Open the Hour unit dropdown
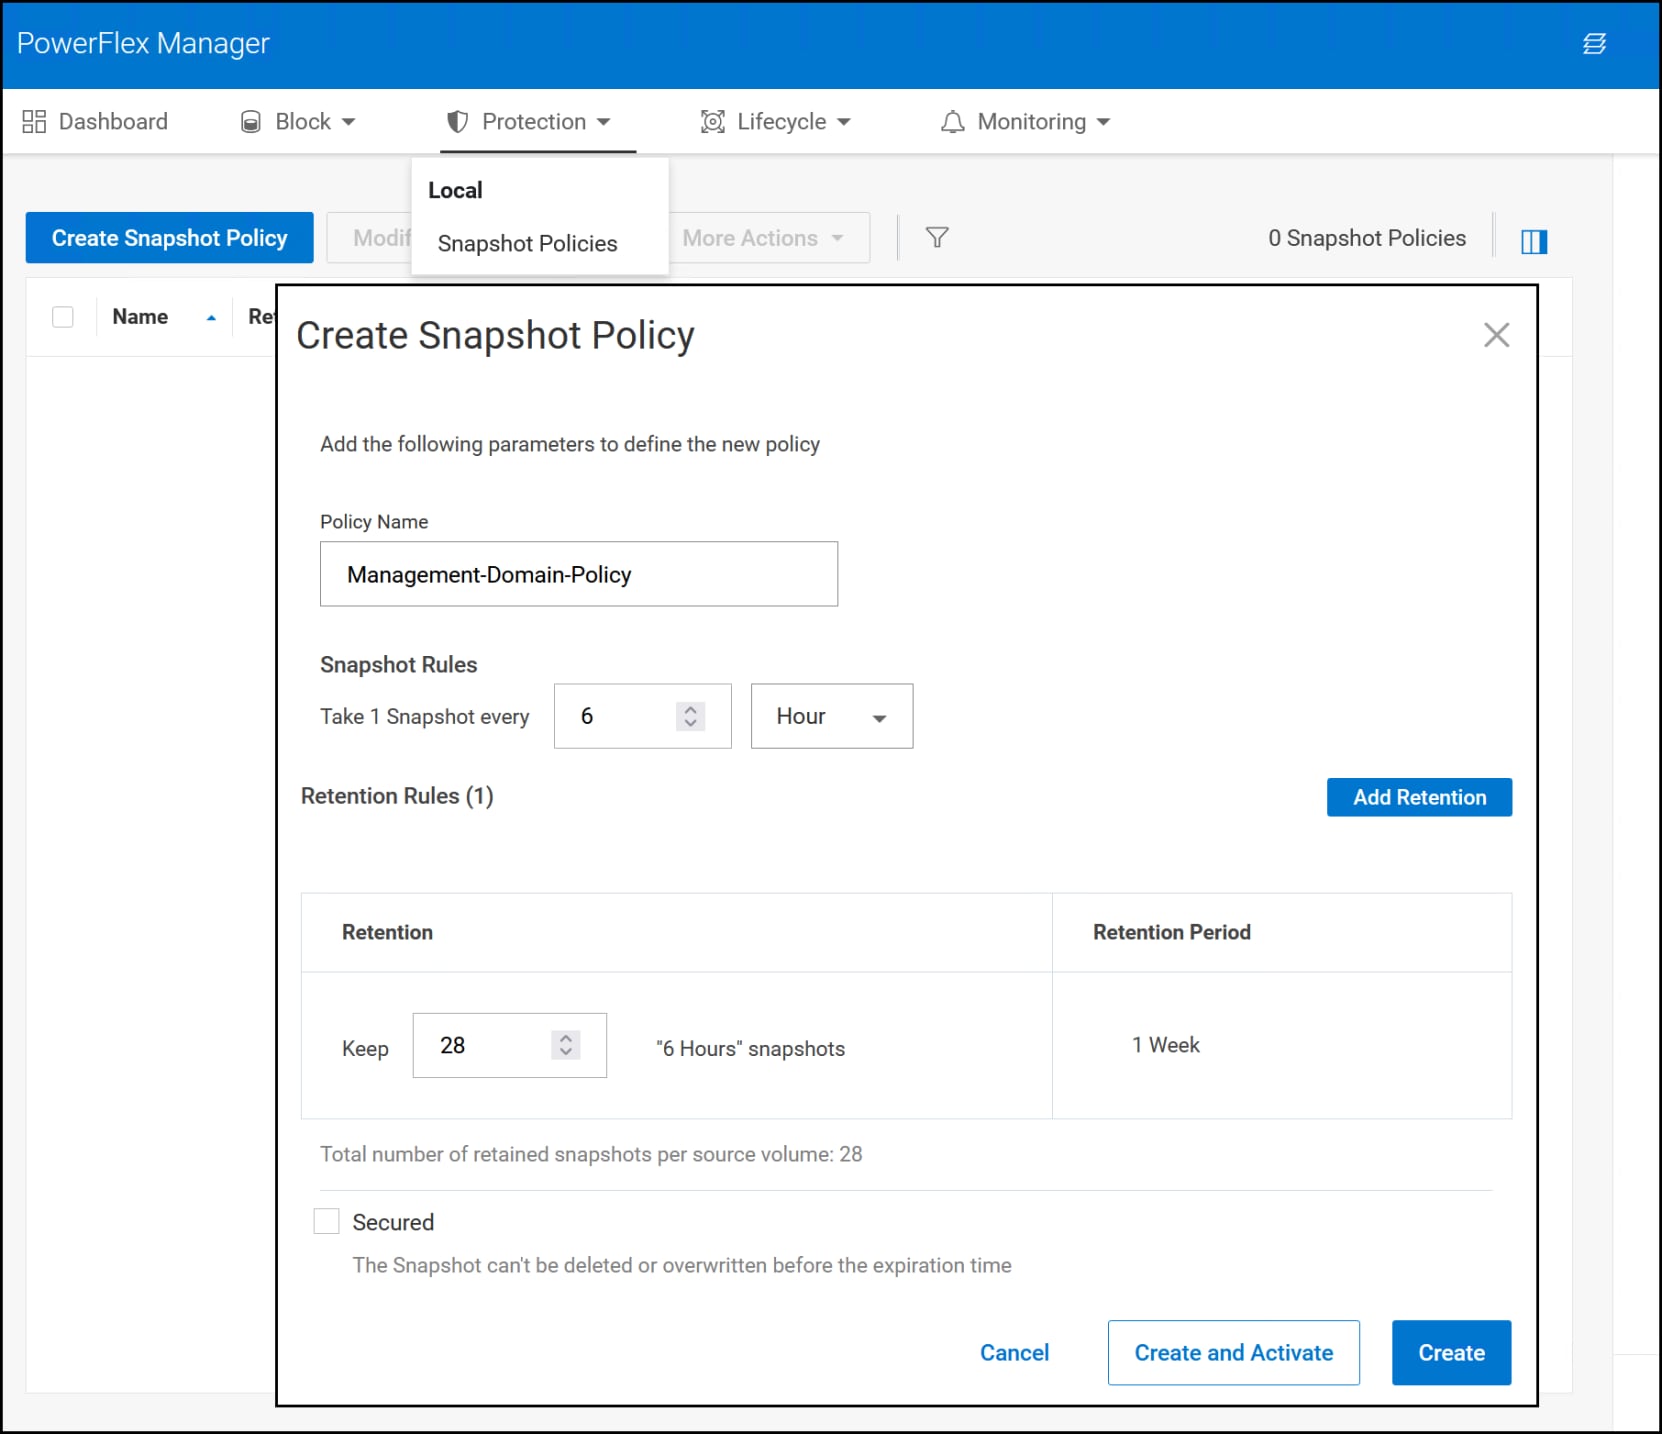 point(832,716)
